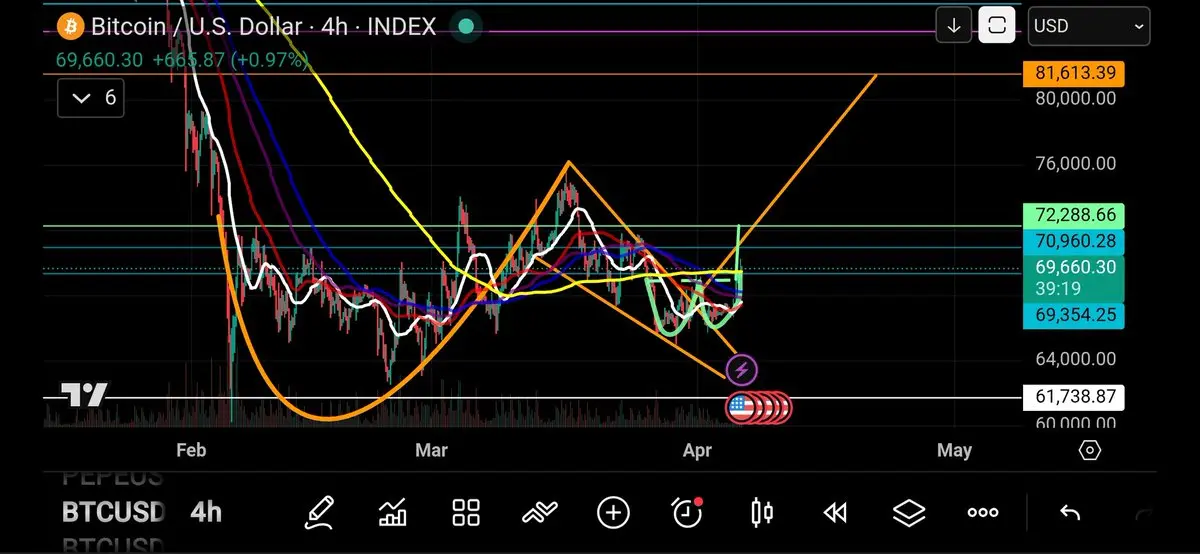
Task: Open the indicators chart icon
Action: pos(393,512)
